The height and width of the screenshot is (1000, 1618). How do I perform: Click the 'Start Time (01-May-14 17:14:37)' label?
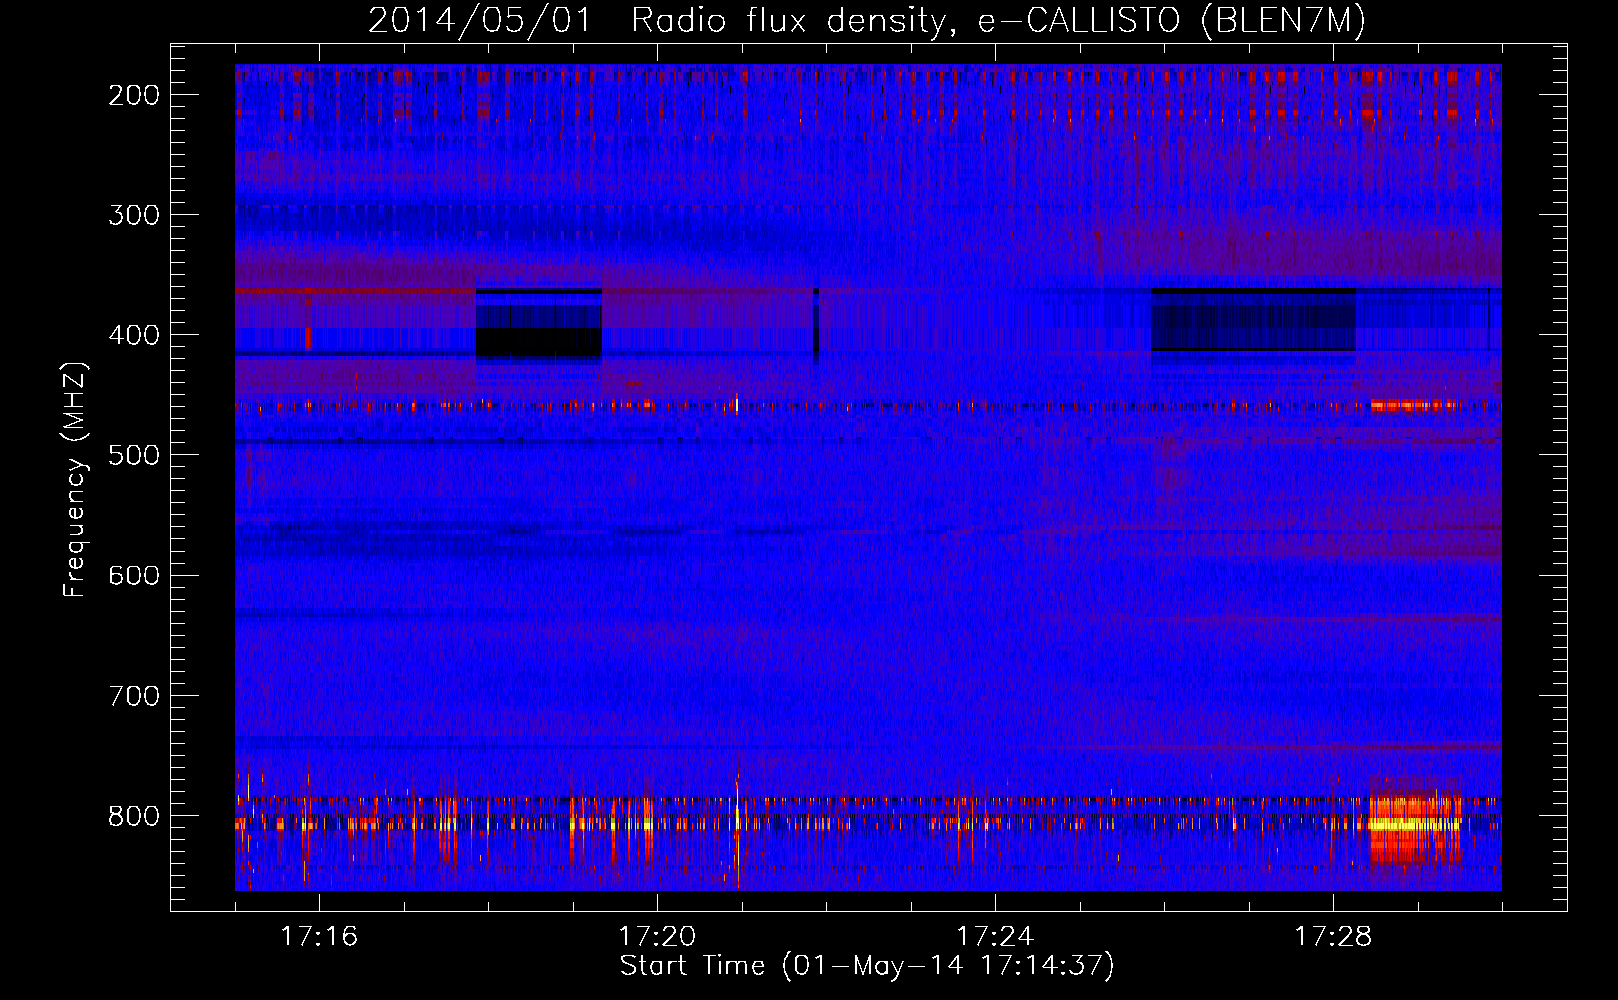click(x=867, y=966)
